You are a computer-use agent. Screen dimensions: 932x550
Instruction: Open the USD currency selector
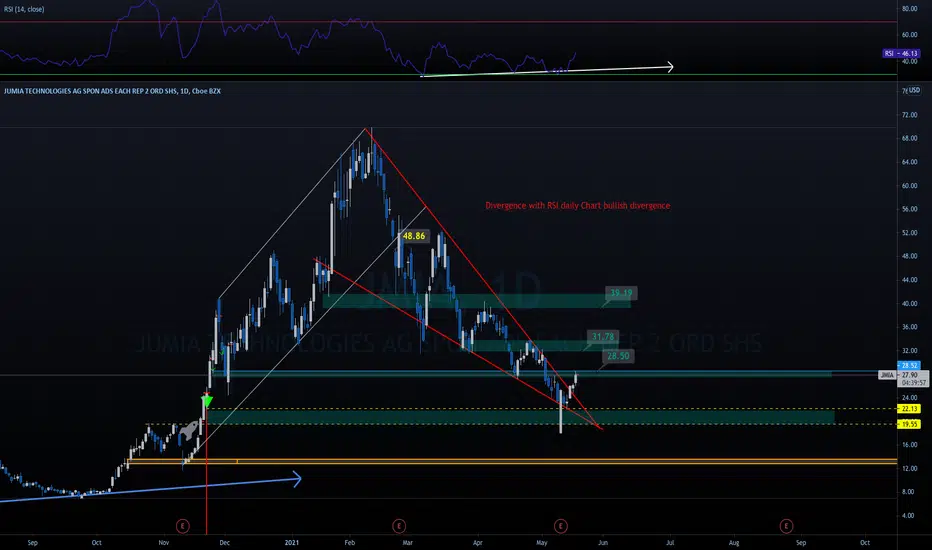click(914, 90)
